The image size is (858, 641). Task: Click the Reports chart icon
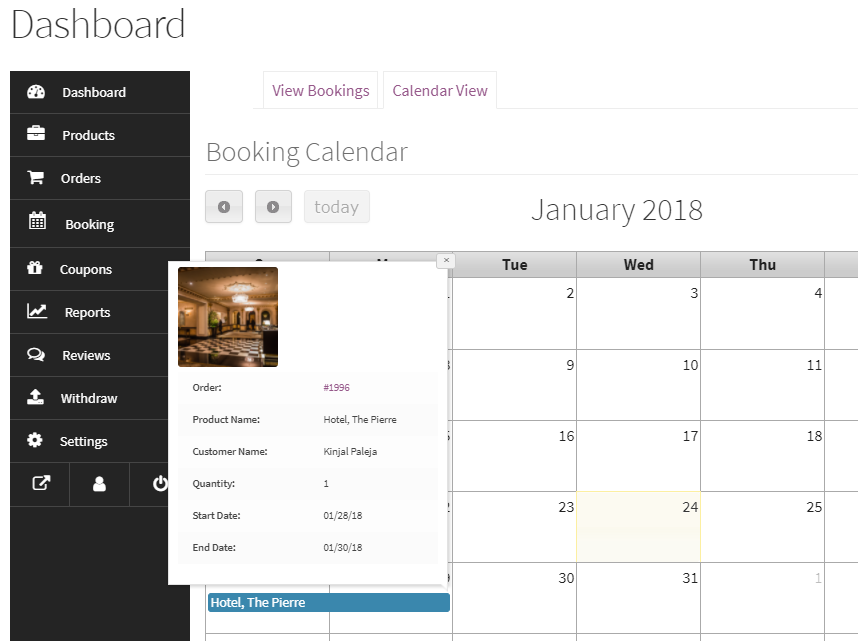[37, 312]
